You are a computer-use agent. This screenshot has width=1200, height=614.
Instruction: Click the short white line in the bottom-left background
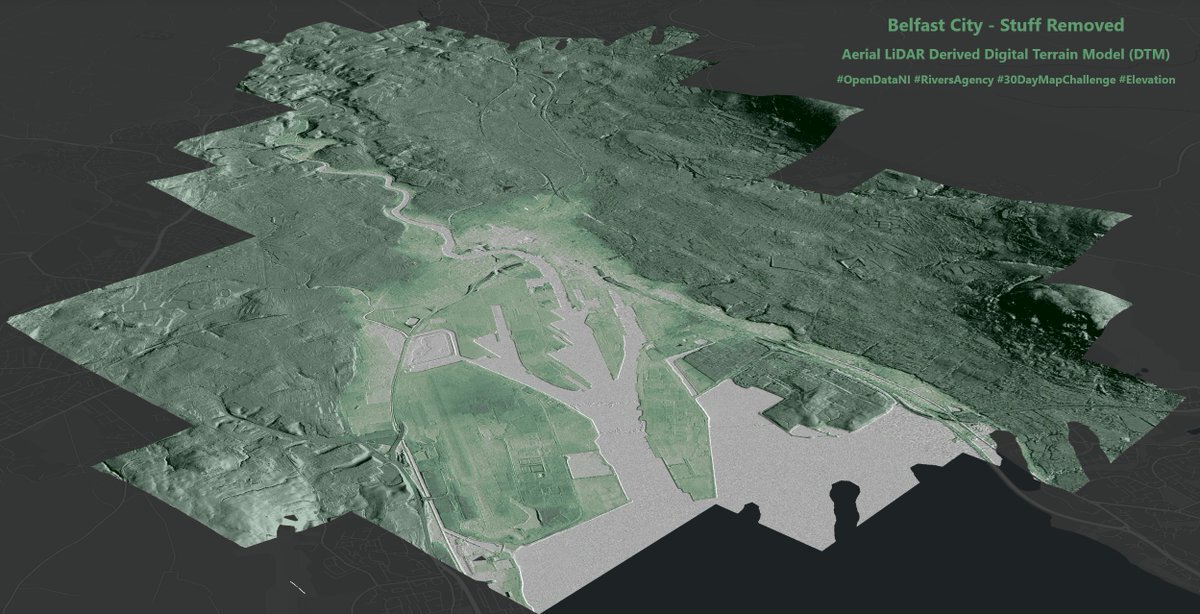(x=297, y=582)
